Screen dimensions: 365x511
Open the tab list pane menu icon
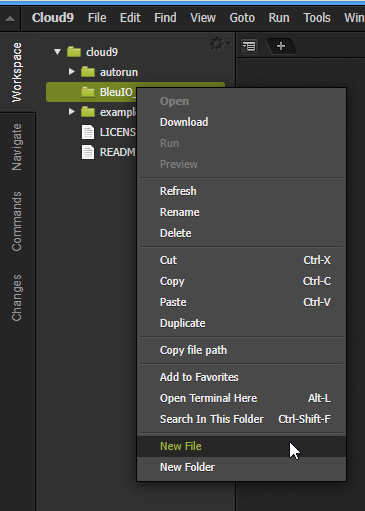[x=249, y=46]
